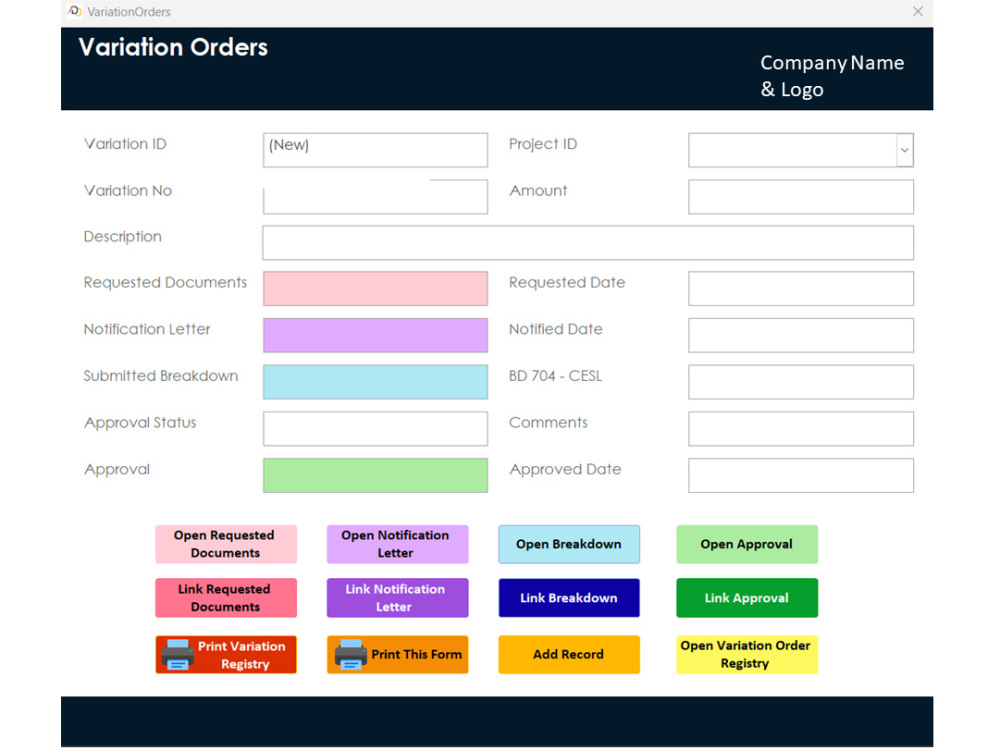The height and width of the screenshot is (750, 1000).
Task: Click Link Breakdown button
Action: pos(569,598)
